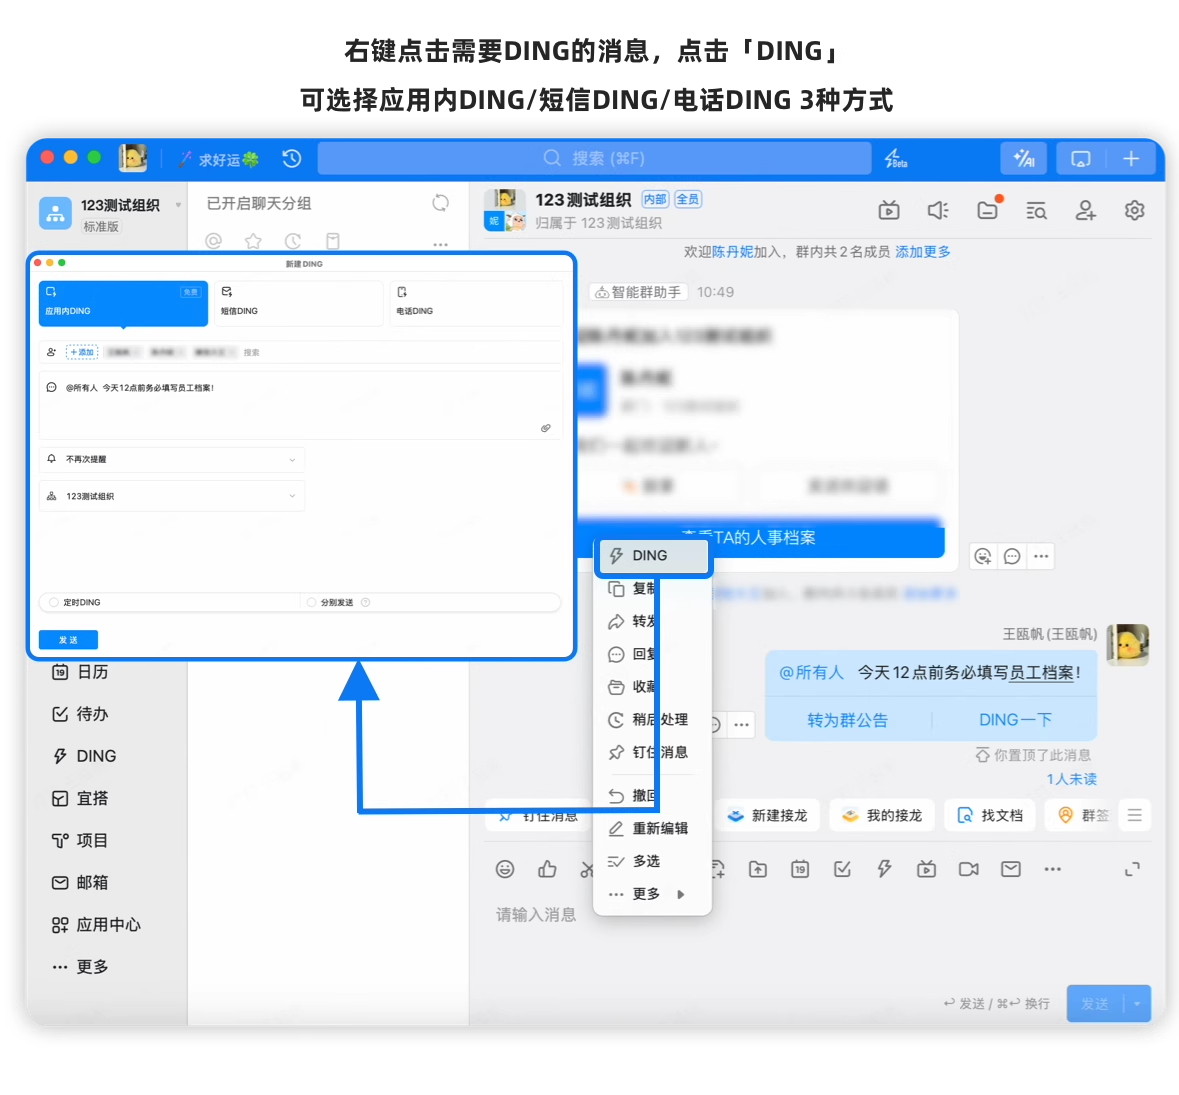Click calendar icon in message toolbar
Viewport: 1179px width, 1095px height.
(800, 869)
